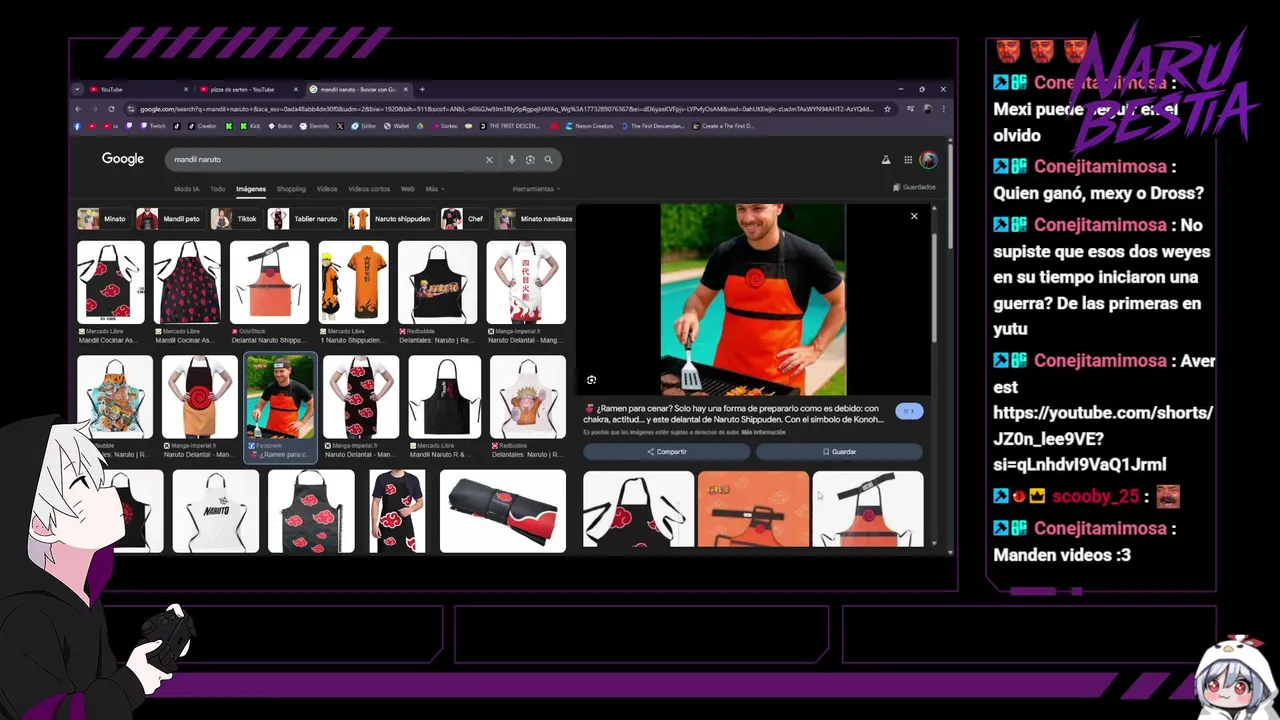Filter by the Naruto shippuden chip
The image size is (1280, 720).
pos(391,218)
